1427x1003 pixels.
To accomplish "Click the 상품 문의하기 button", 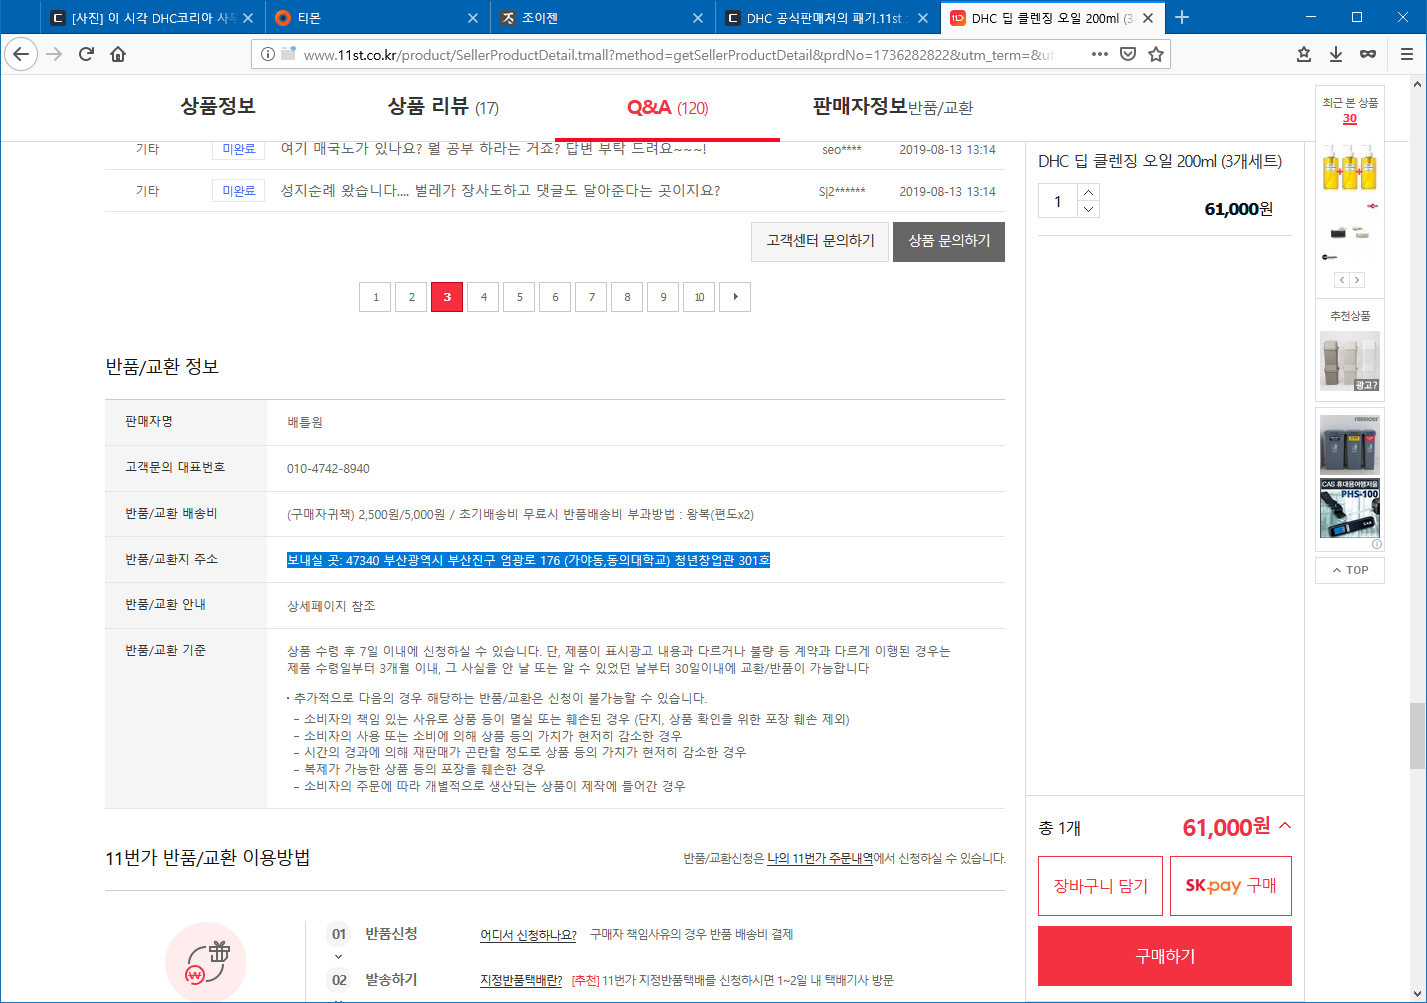I will 948,241.
